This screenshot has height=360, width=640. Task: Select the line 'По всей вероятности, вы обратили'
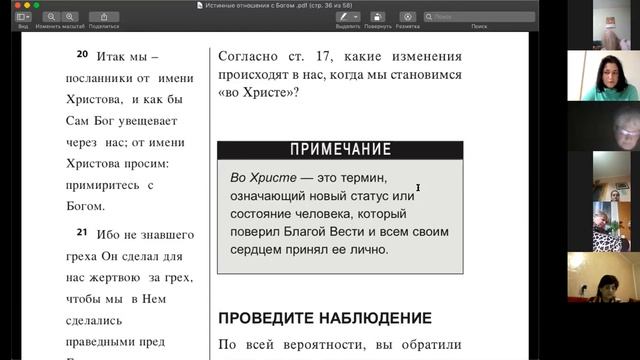click(340, 345)
